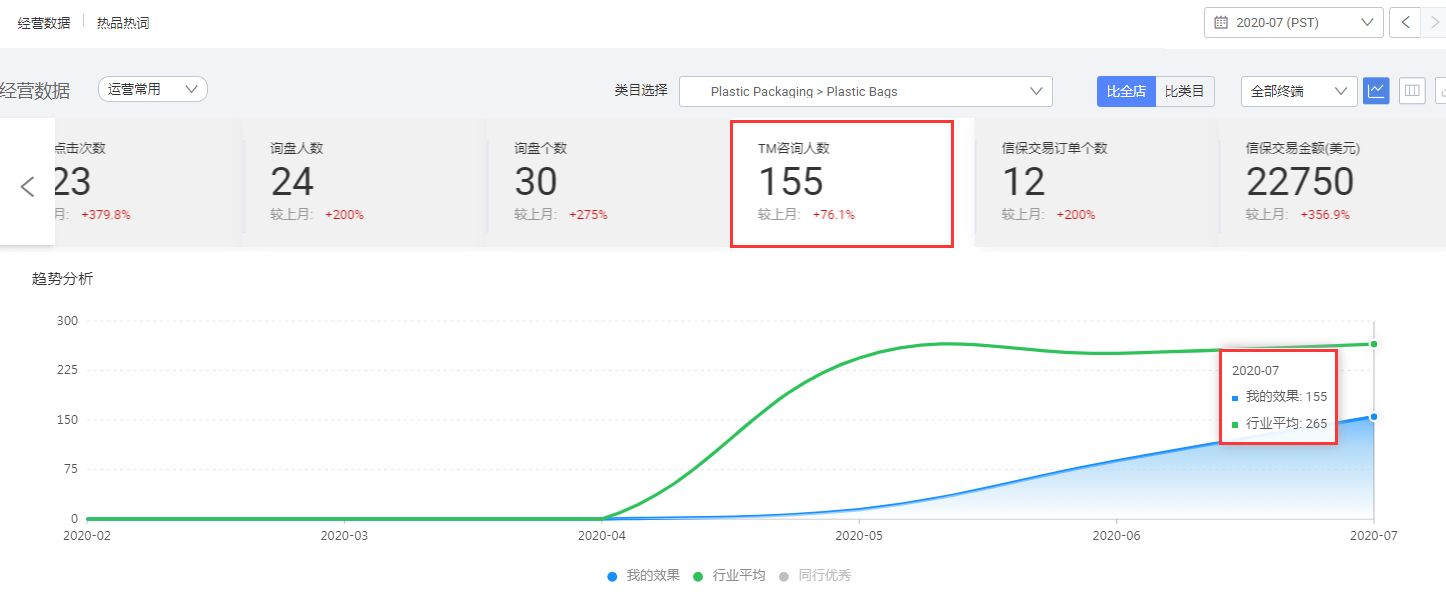1446x594 pixels.
Task: Click the export icon at far right
Action: [1440, 91]
